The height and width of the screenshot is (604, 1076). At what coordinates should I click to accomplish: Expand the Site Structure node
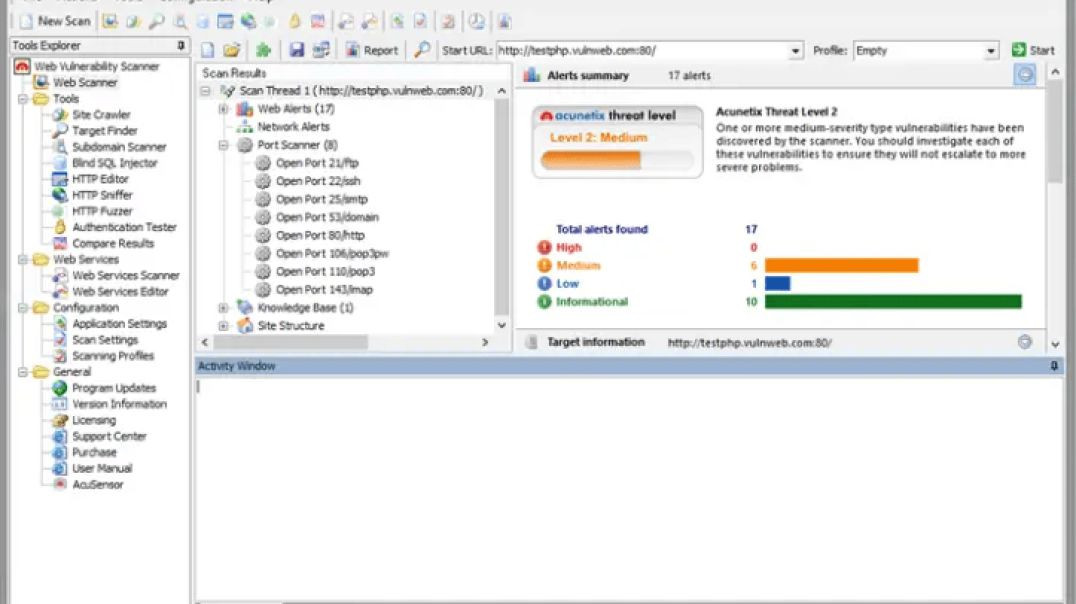(223, 326)
